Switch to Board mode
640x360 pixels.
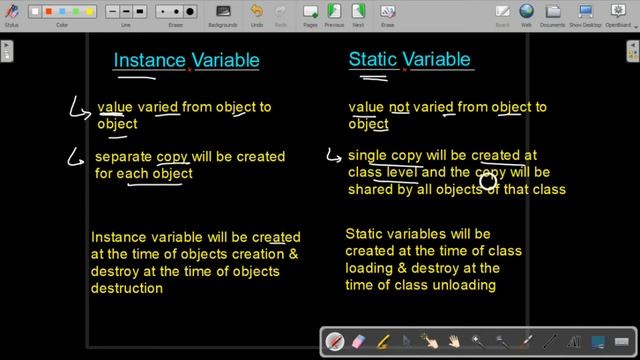pos(502,15)
